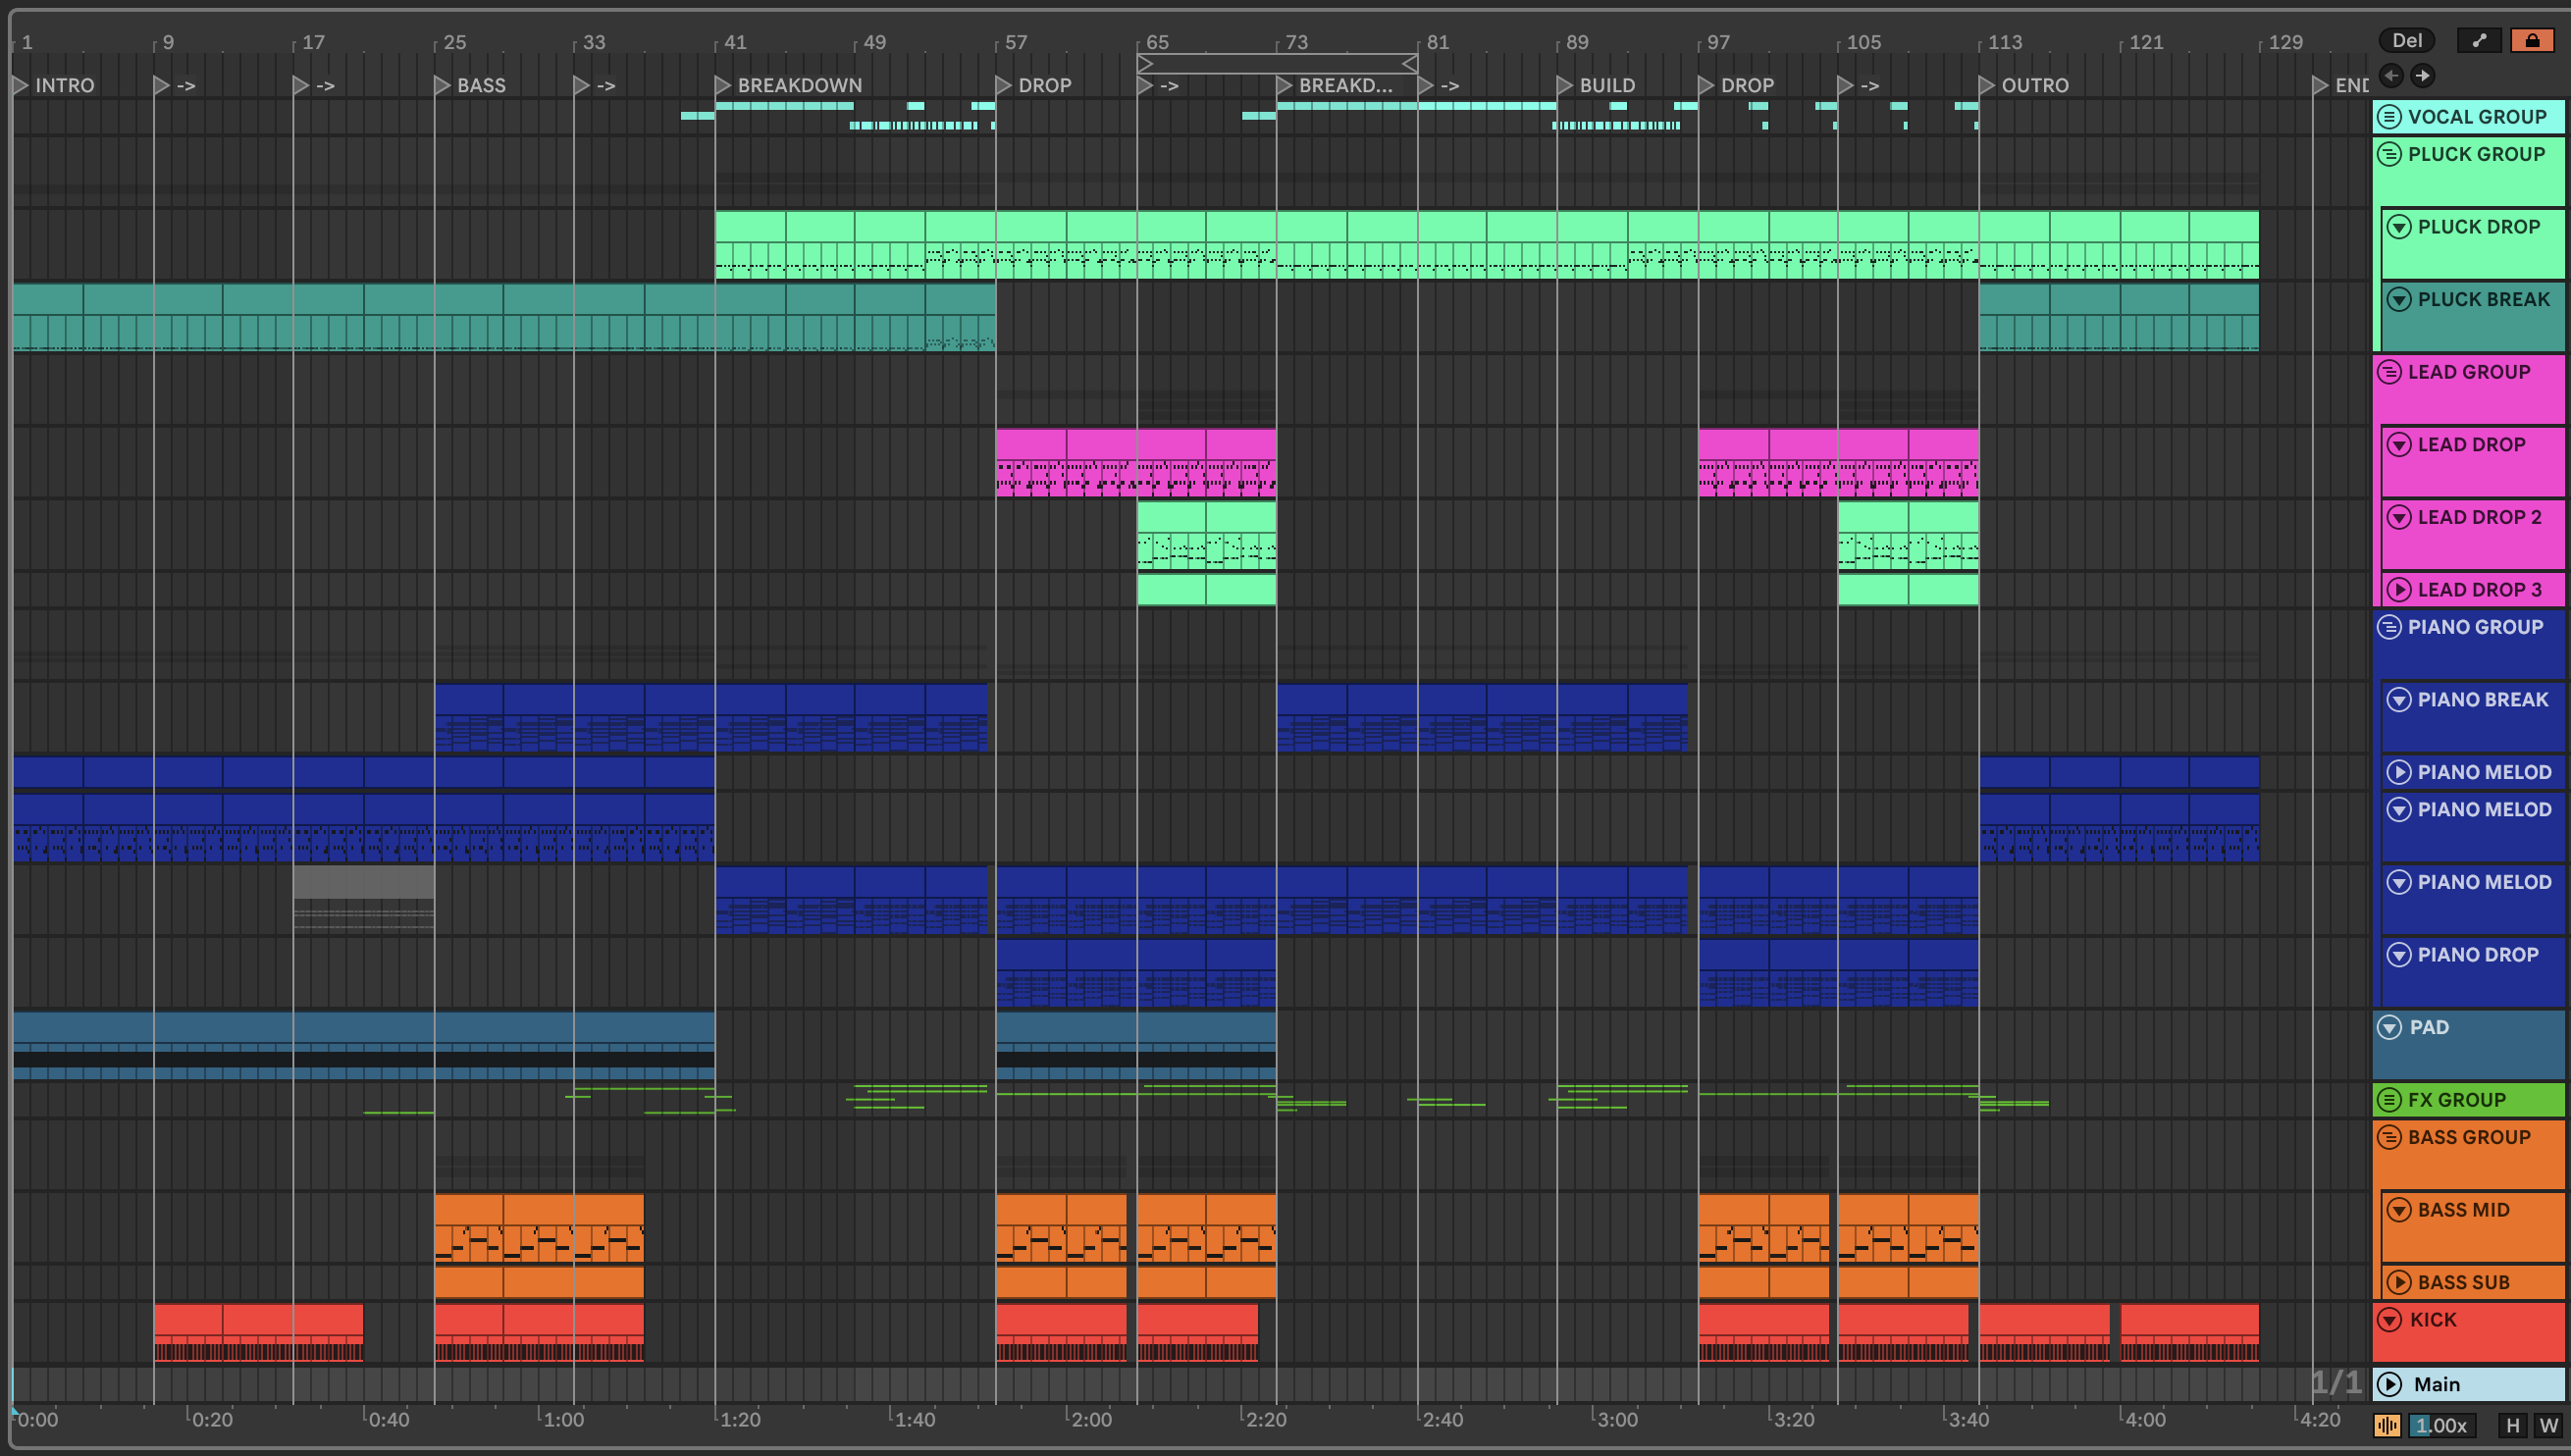This screenshot has width=2571, height=1456.
Task: Jump to the previous locator arrow
Action: coord(2391,75)
